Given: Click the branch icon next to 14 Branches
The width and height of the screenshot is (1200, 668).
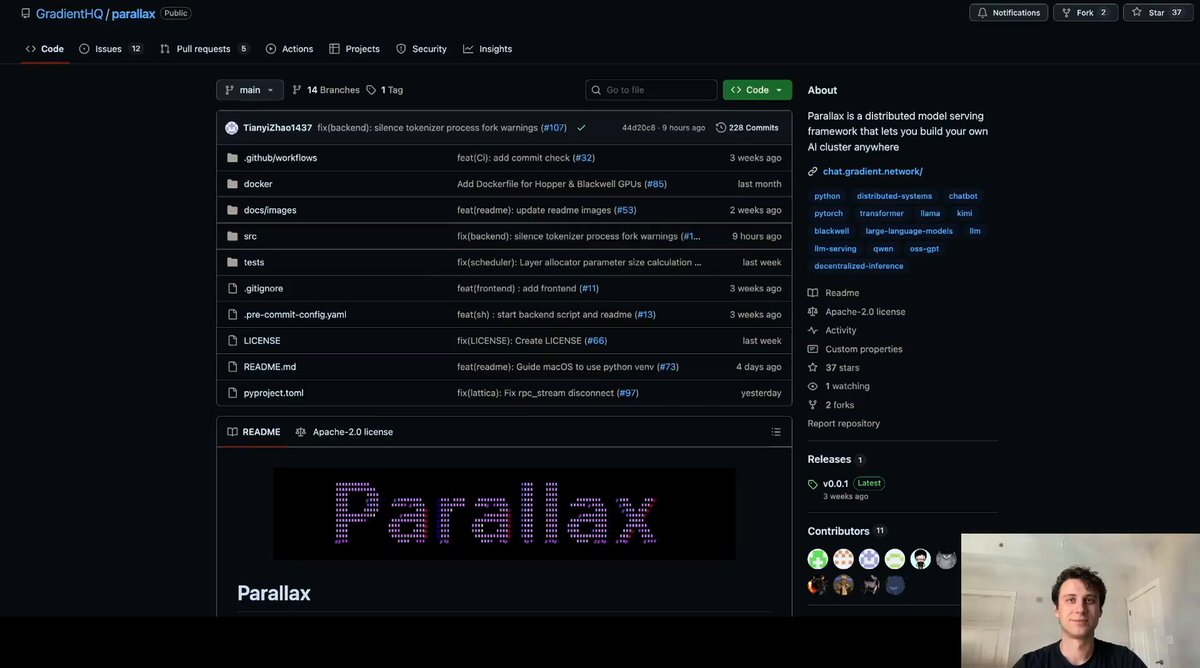Looking at the screenshot, I should pyautogui.click(x=297, y=89).
